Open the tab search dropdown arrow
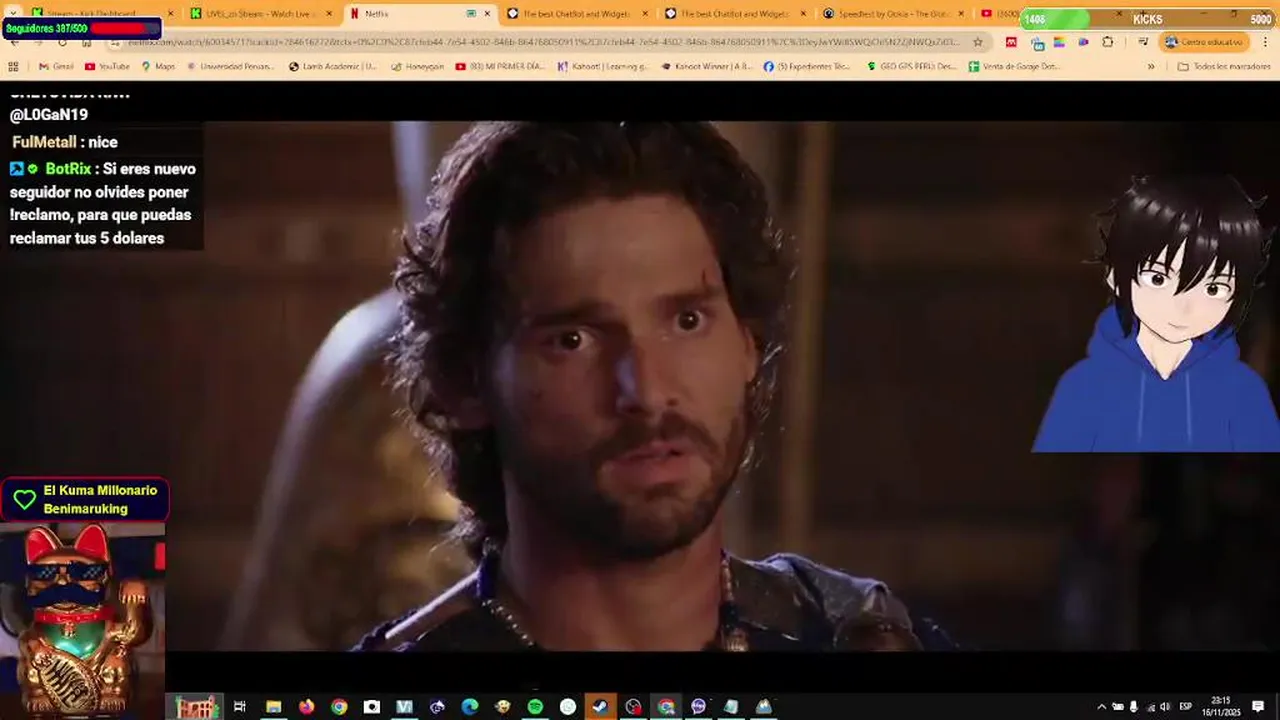 click(13, 14)
